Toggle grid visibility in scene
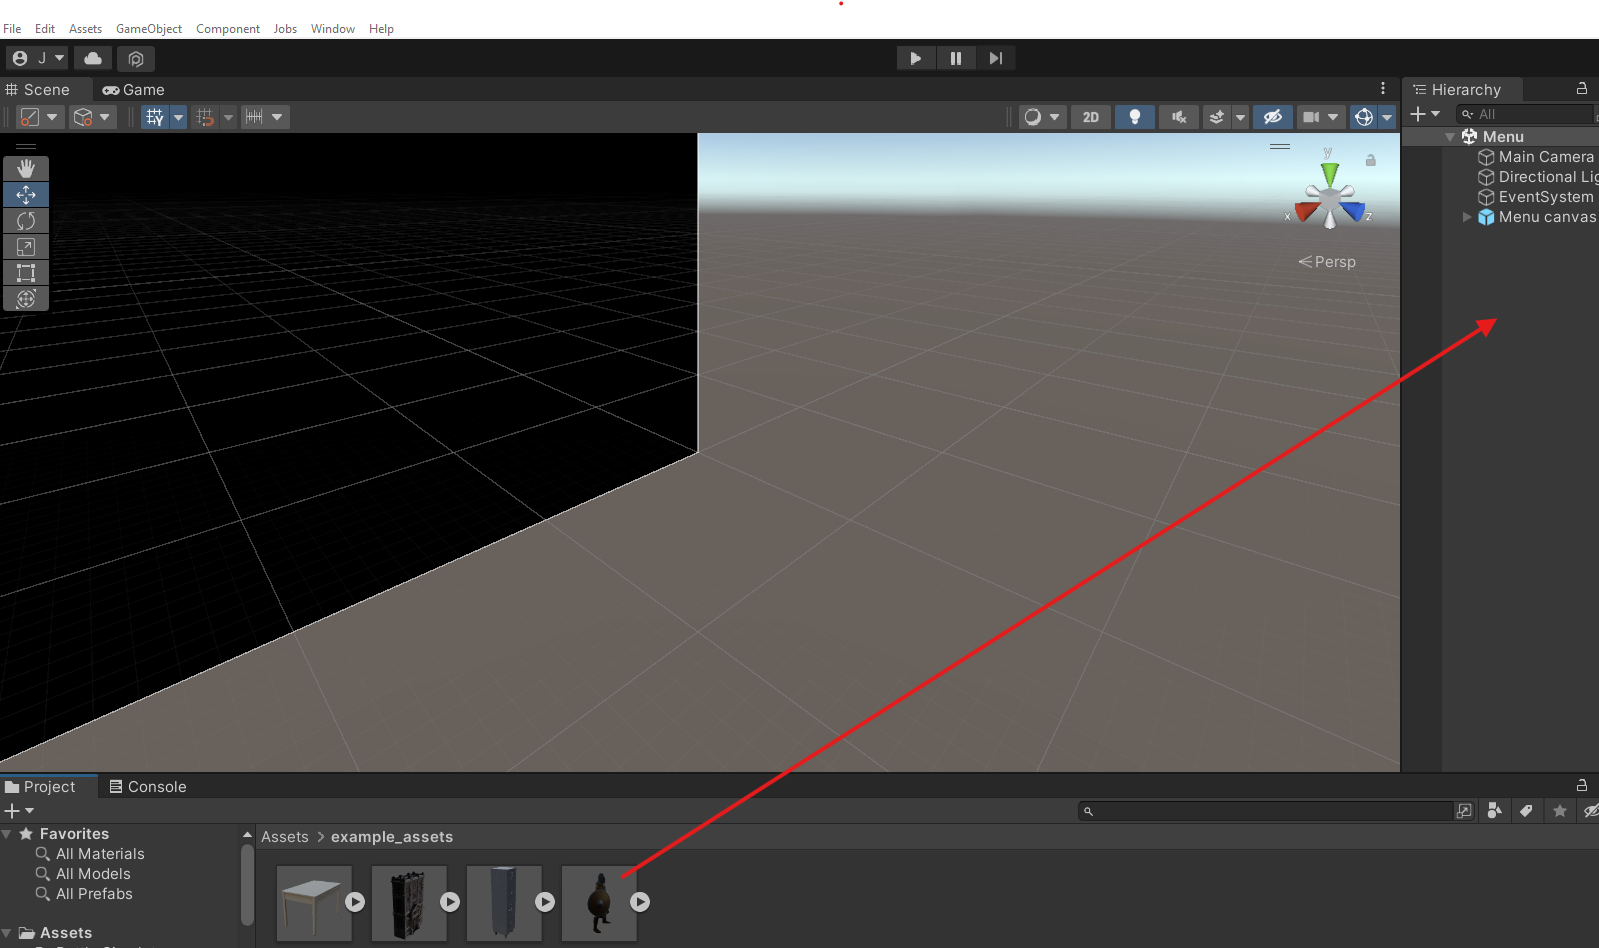Viewport: 1599px width, 948px height. coord(155,117)
